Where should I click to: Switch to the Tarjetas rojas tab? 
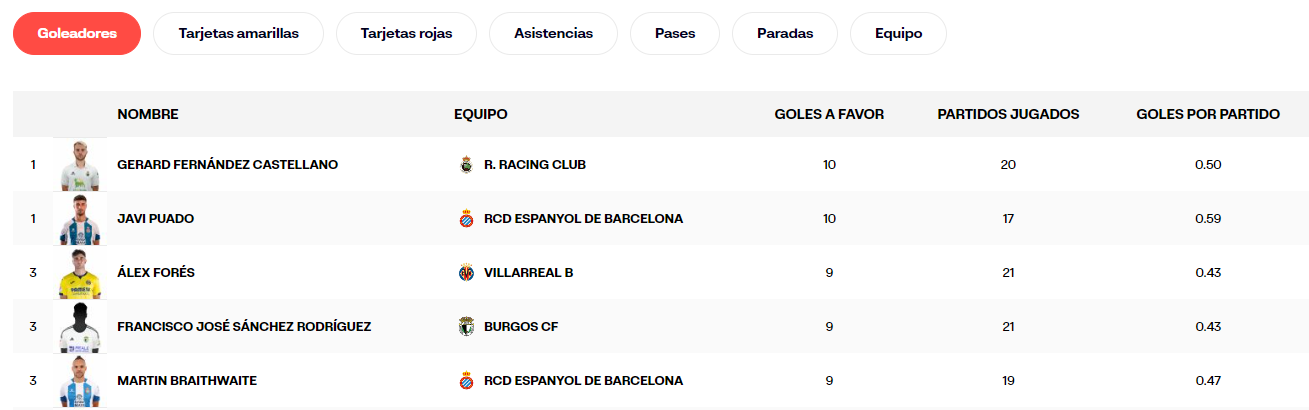[407, 34]
